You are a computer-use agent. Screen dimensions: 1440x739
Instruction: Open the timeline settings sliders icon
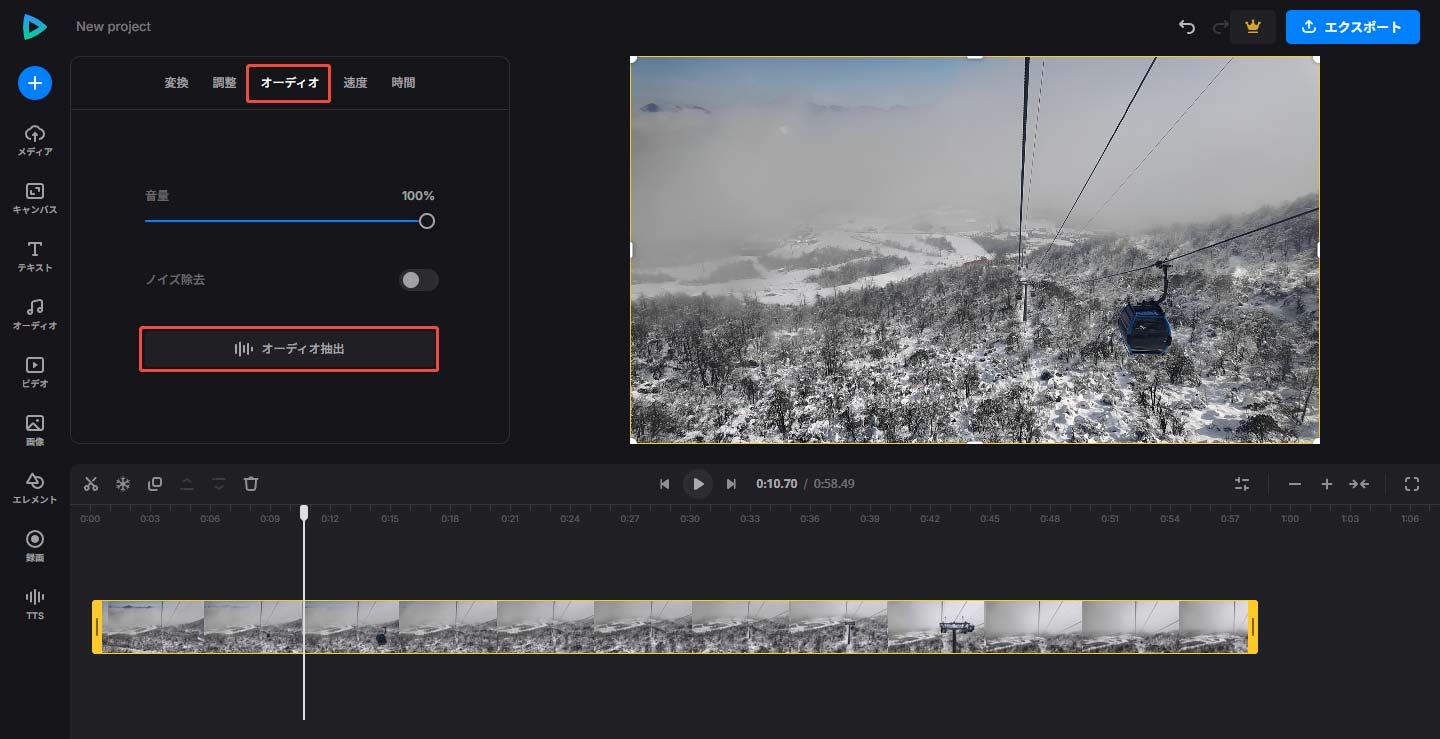tap(1242, 484)
